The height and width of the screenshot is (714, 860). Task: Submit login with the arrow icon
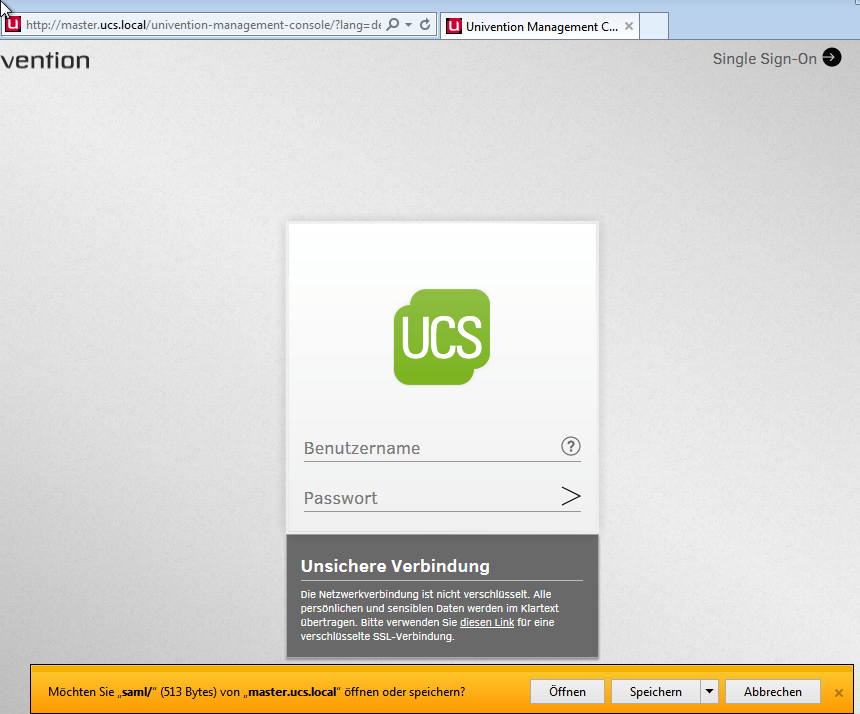571,497
